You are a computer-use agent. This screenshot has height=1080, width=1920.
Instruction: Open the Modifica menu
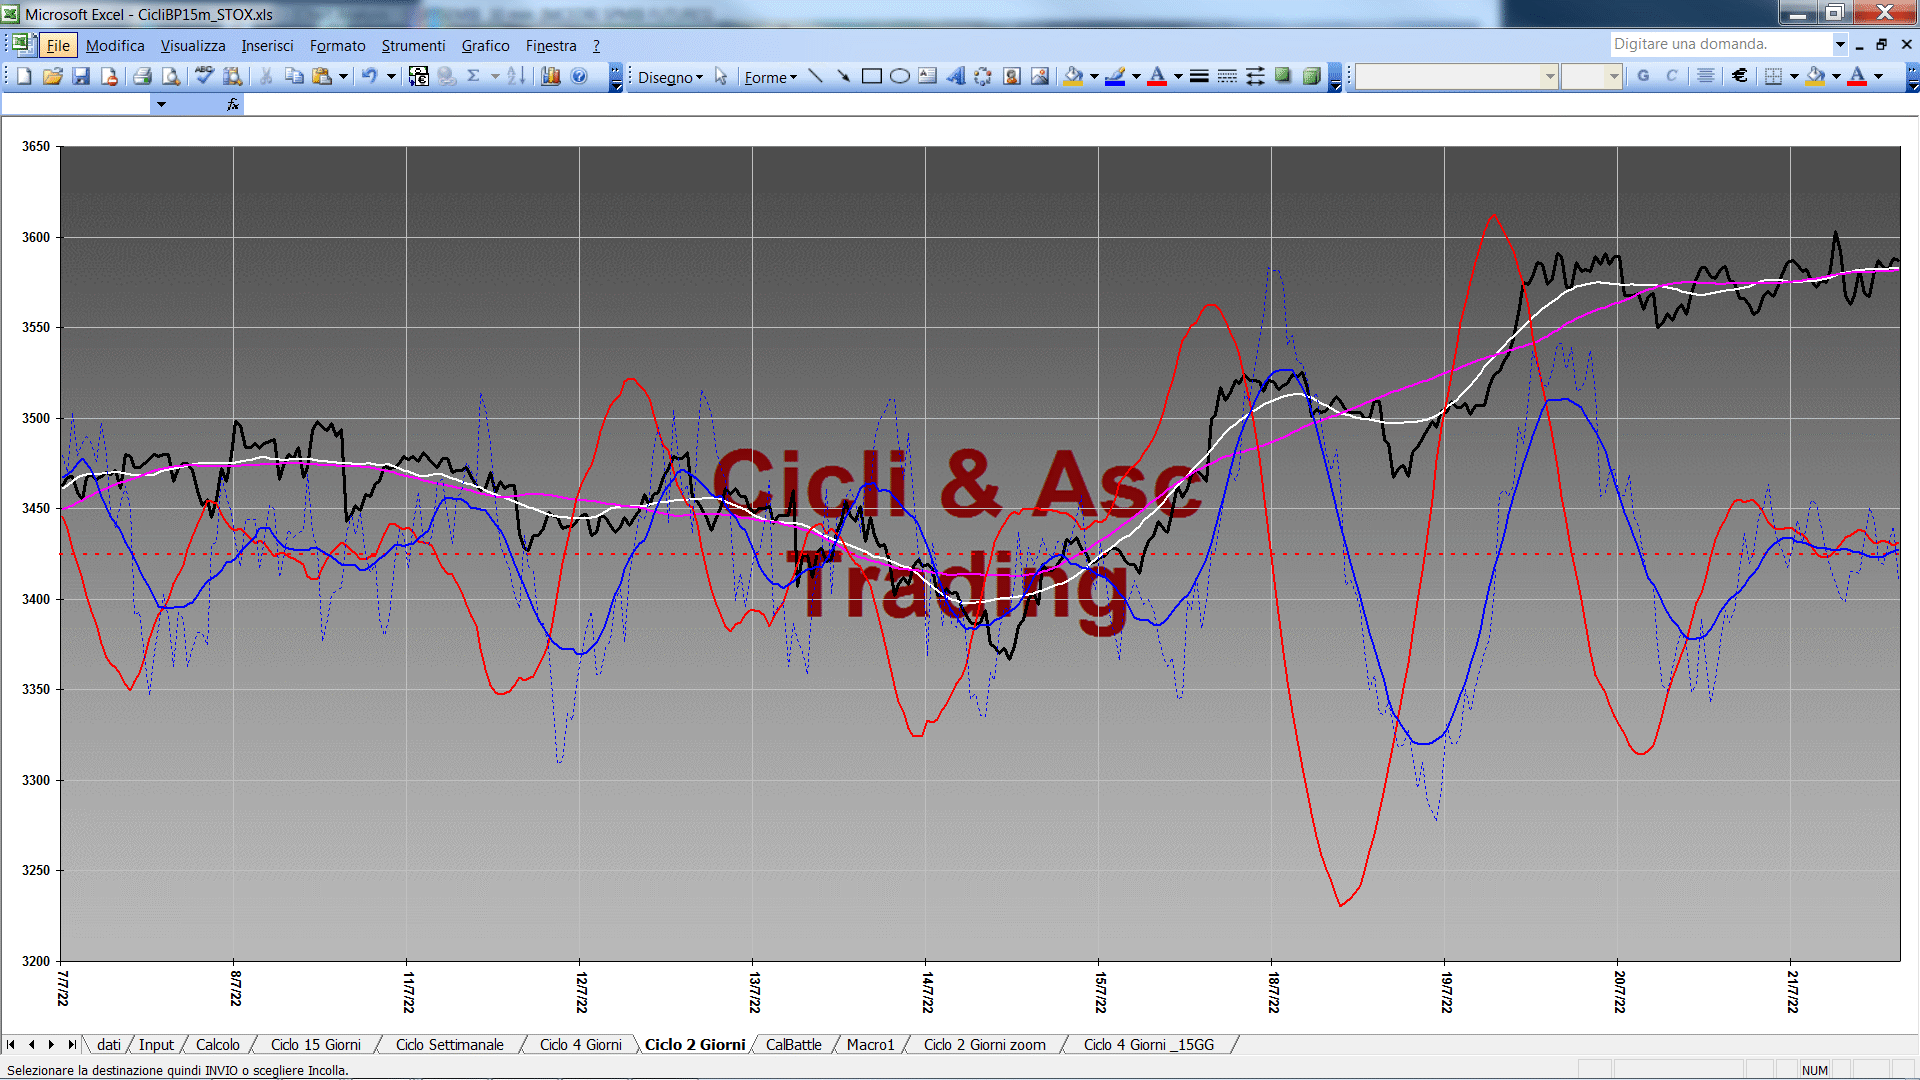pyautogui.click(x=115, y=46)
